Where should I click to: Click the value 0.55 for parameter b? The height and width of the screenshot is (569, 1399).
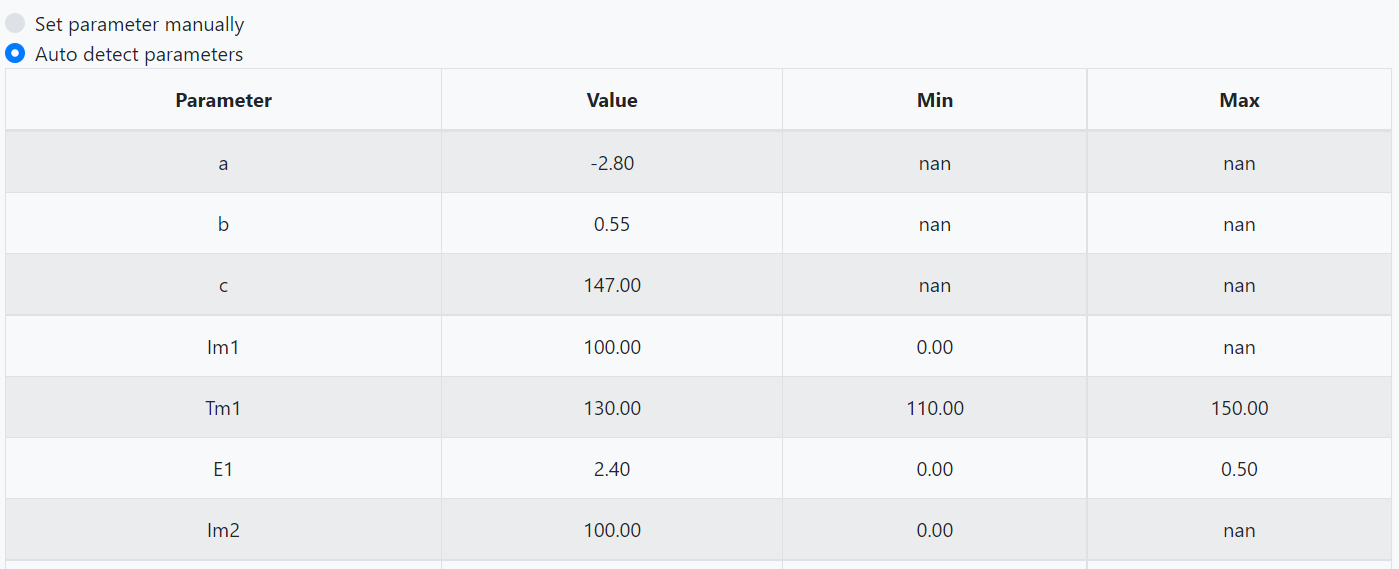tap(612, 224)
